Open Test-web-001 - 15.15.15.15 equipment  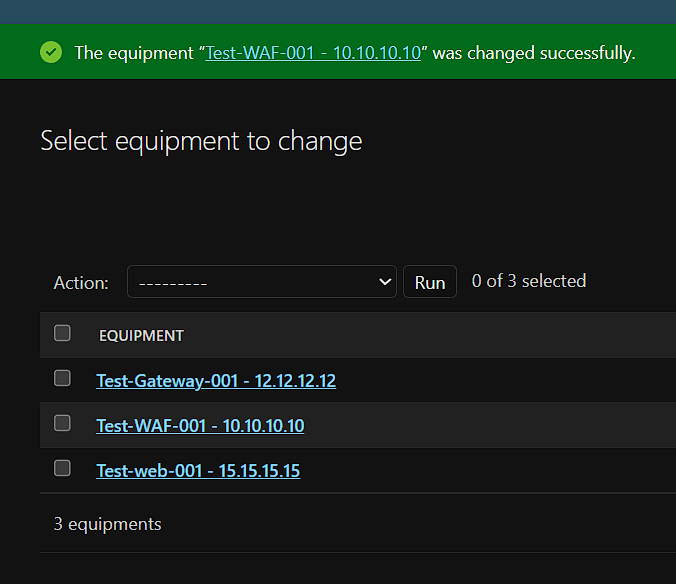(x=198, y=471)
